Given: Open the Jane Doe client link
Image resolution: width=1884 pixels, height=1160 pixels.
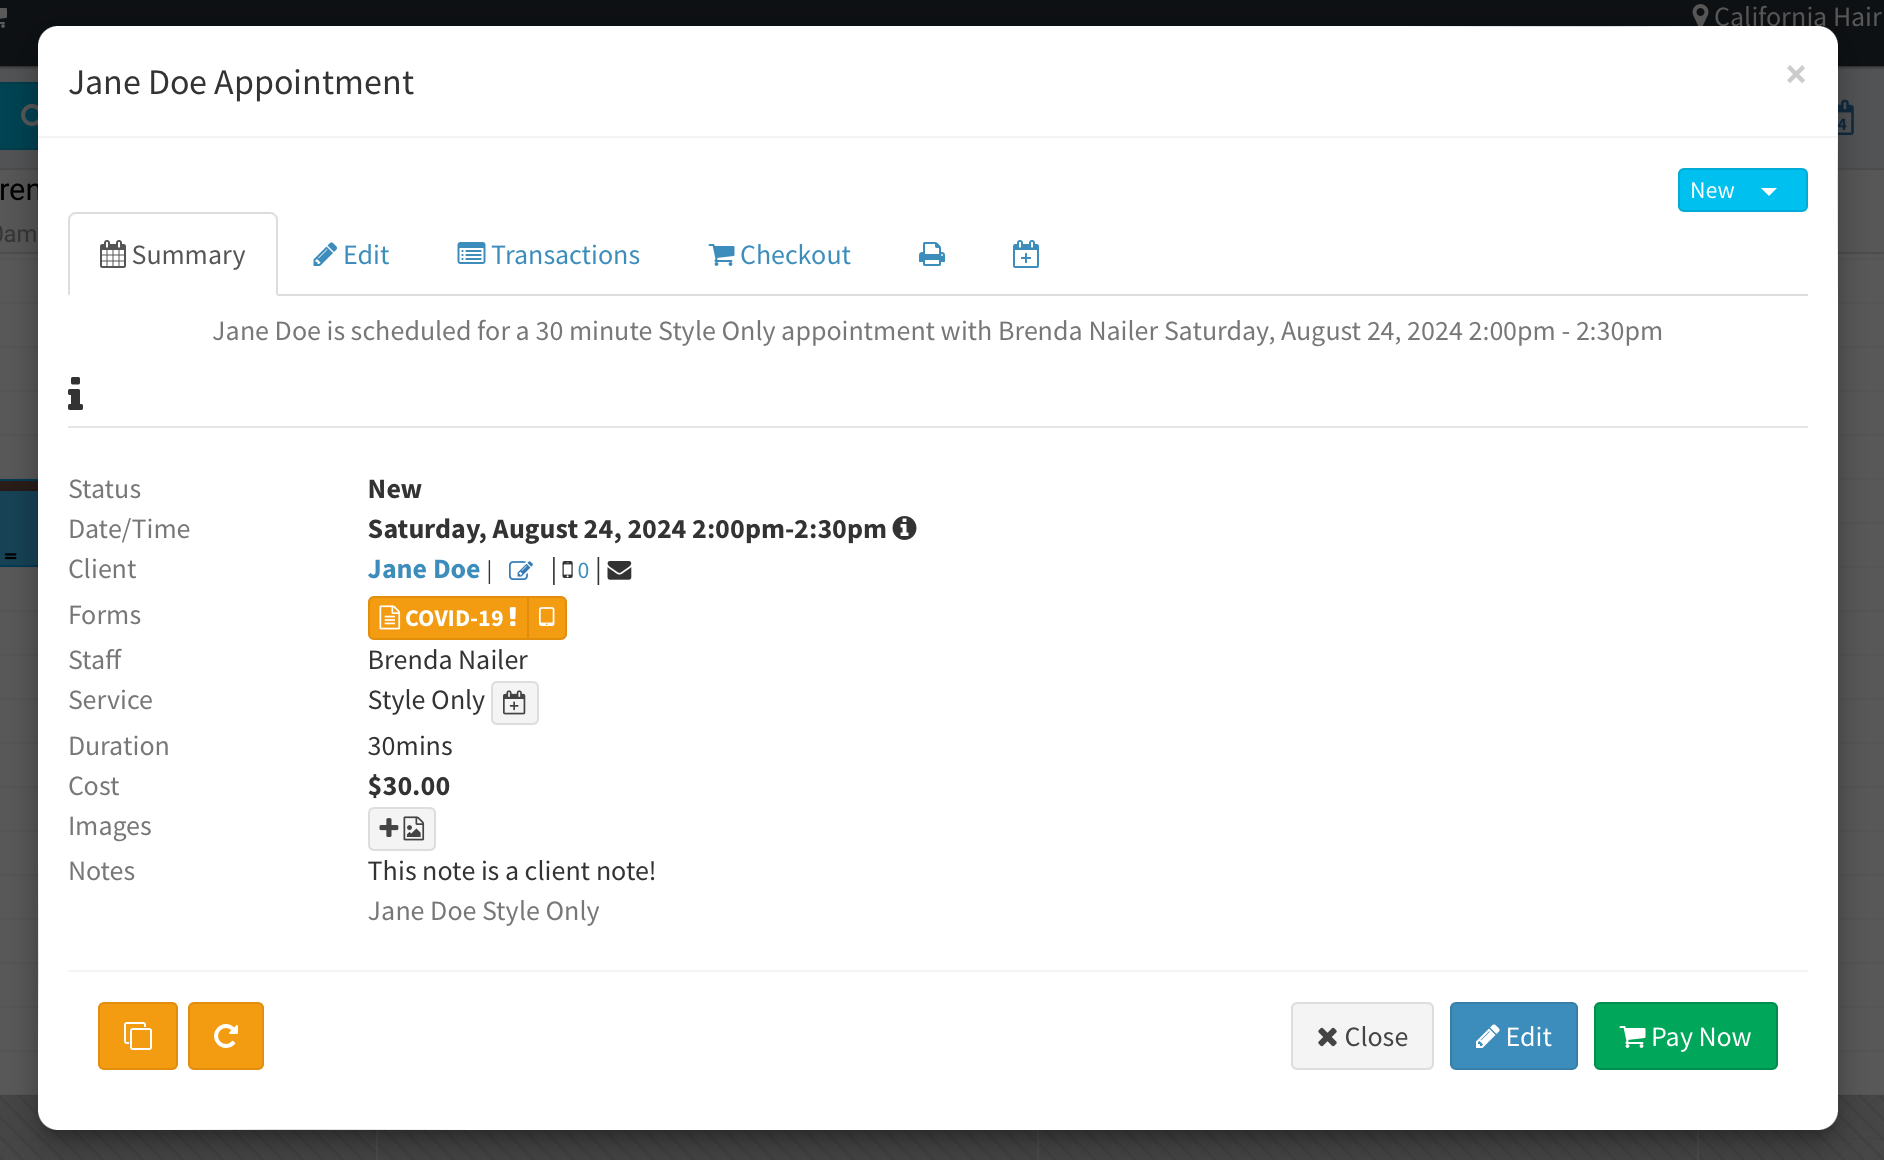Looking at the screenshot, I should (x=424, y=569).
